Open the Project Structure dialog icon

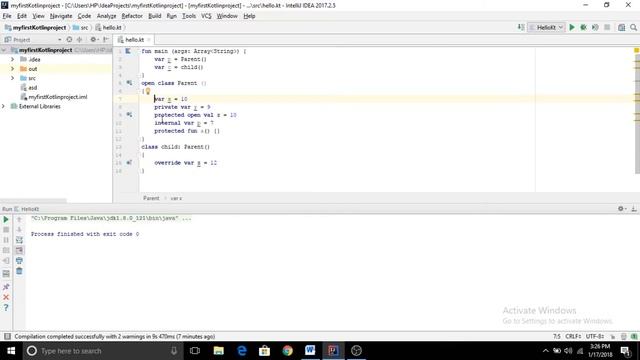click(x=621, y=27)
